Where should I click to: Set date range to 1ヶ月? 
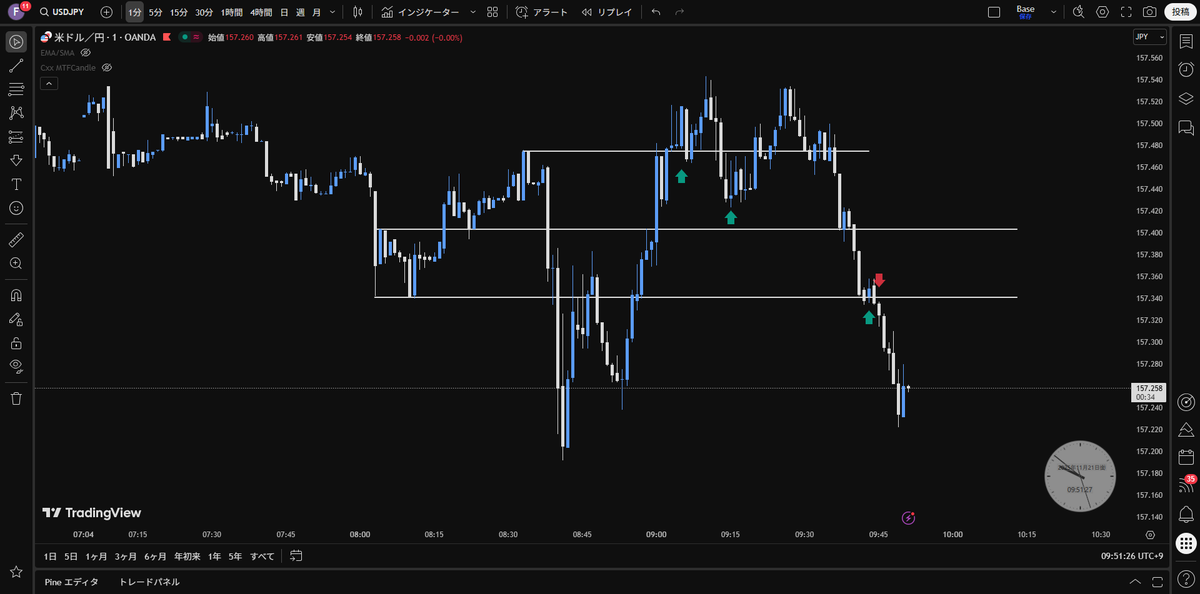[96, 556]
